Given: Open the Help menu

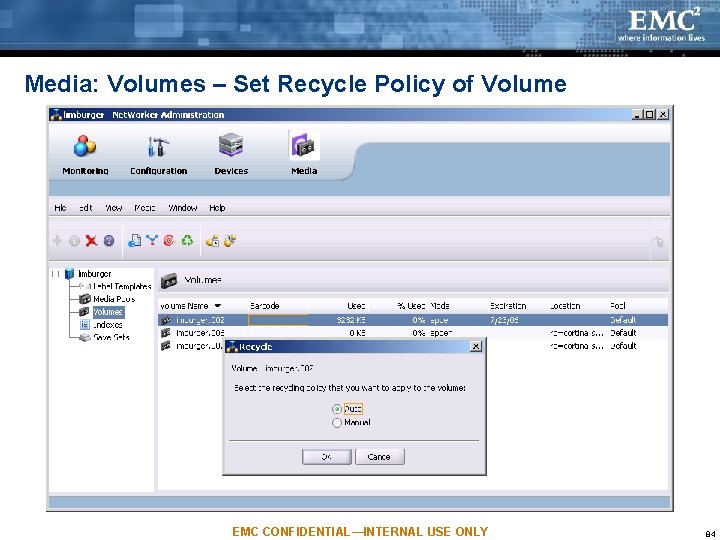Looking at the screenshot, I should pos(217,208).
